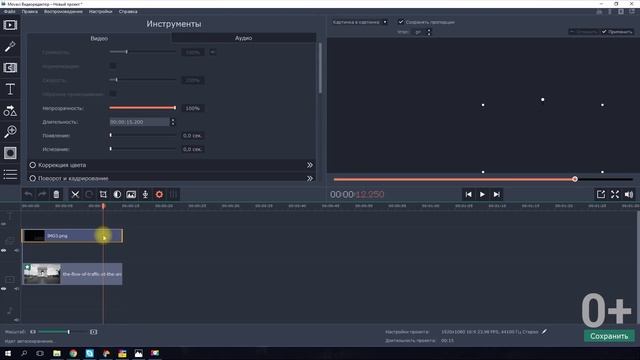Click the Отменить button above preview

point(583,32)
